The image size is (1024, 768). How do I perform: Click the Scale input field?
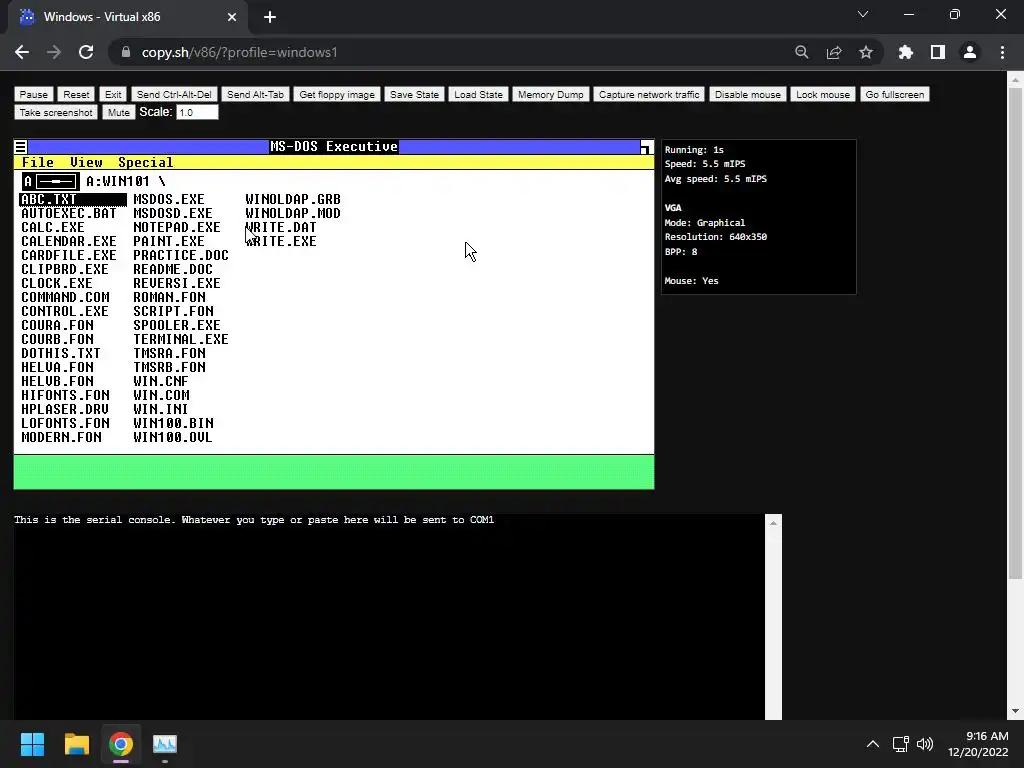(197, 112)
